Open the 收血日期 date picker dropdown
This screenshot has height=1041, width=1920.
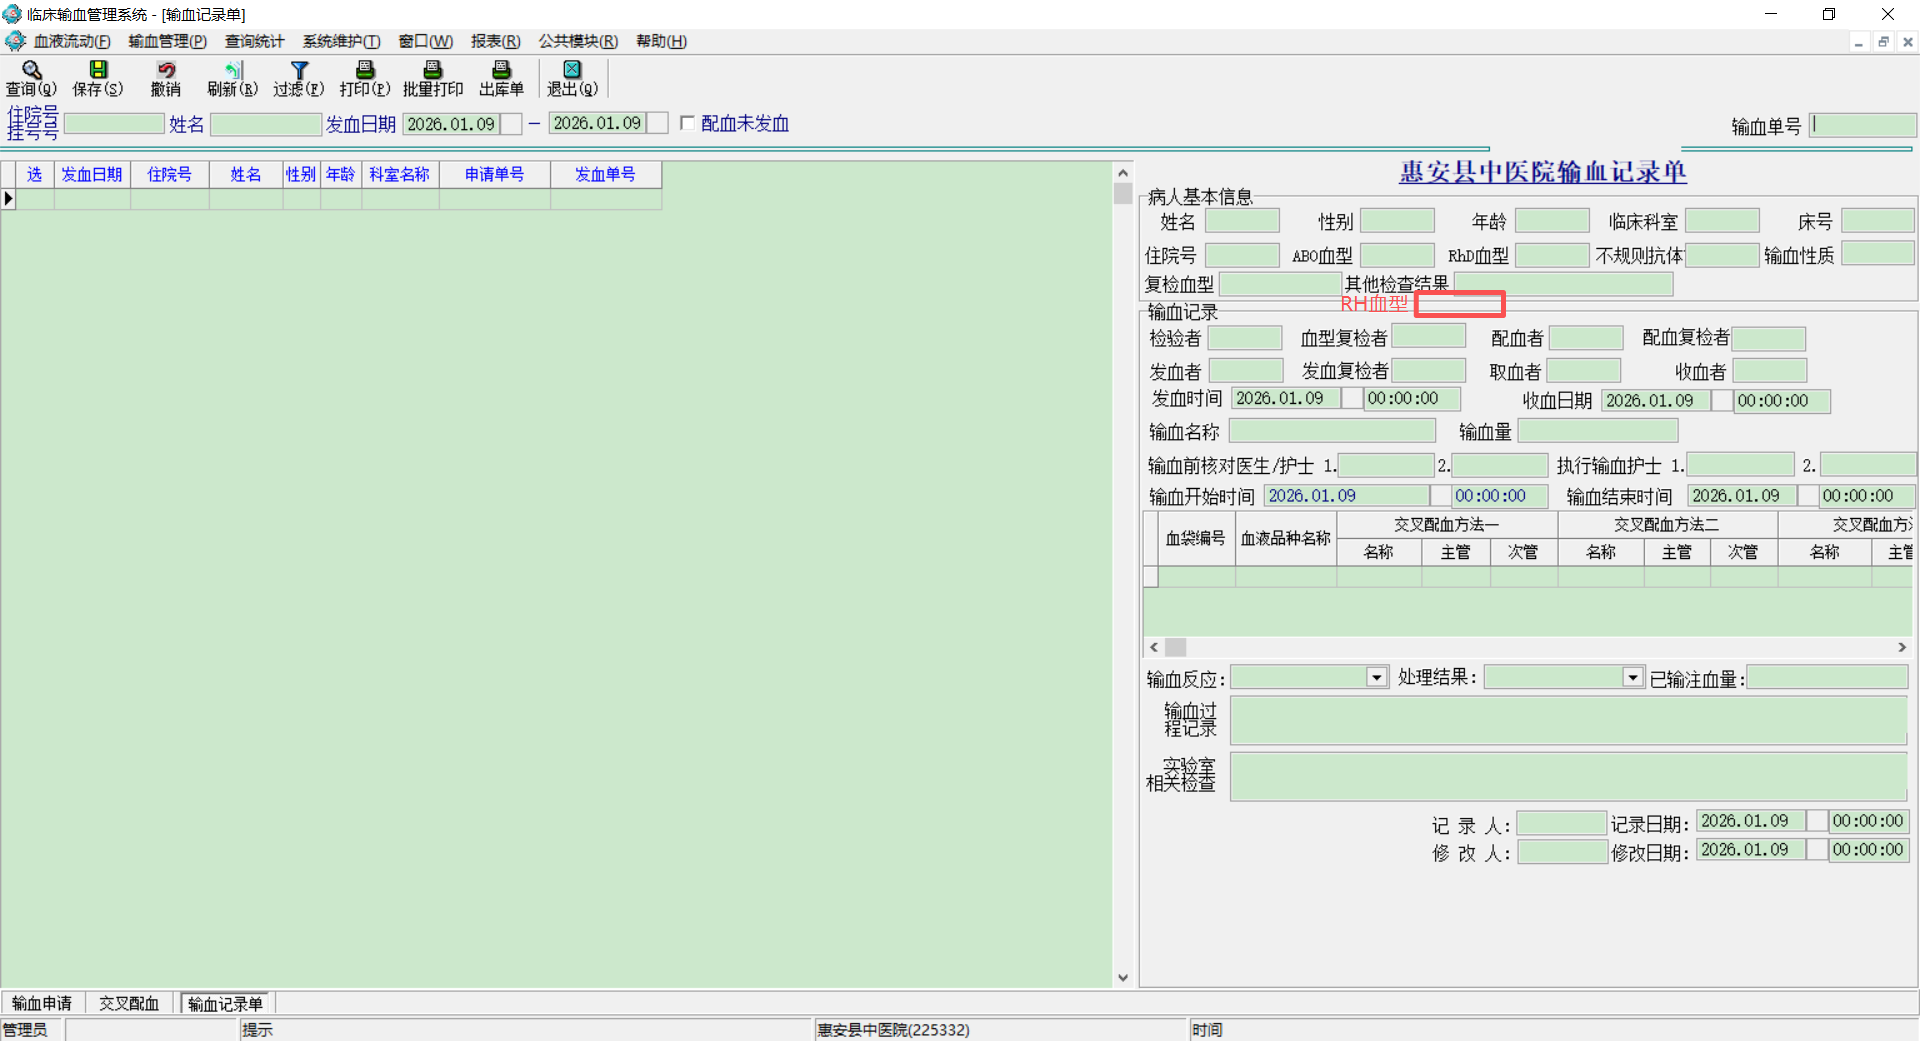click(1722, 401)
